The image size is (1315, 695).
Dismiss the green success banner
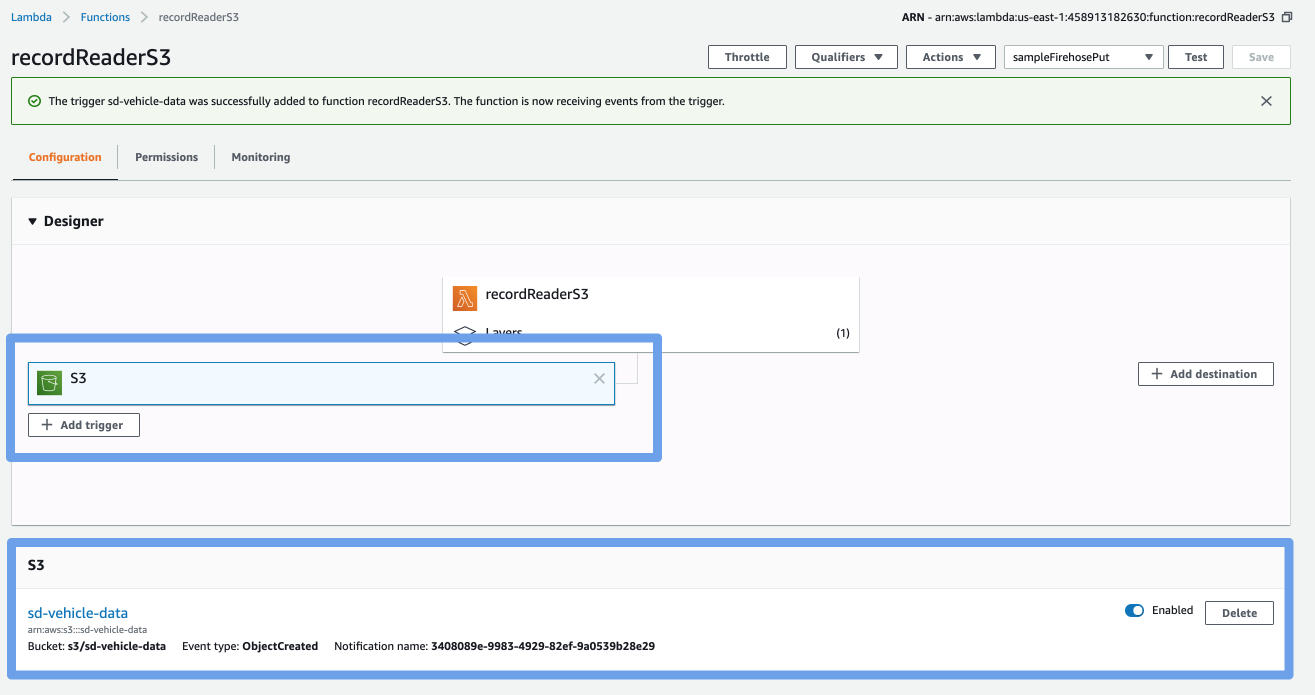1266,101
